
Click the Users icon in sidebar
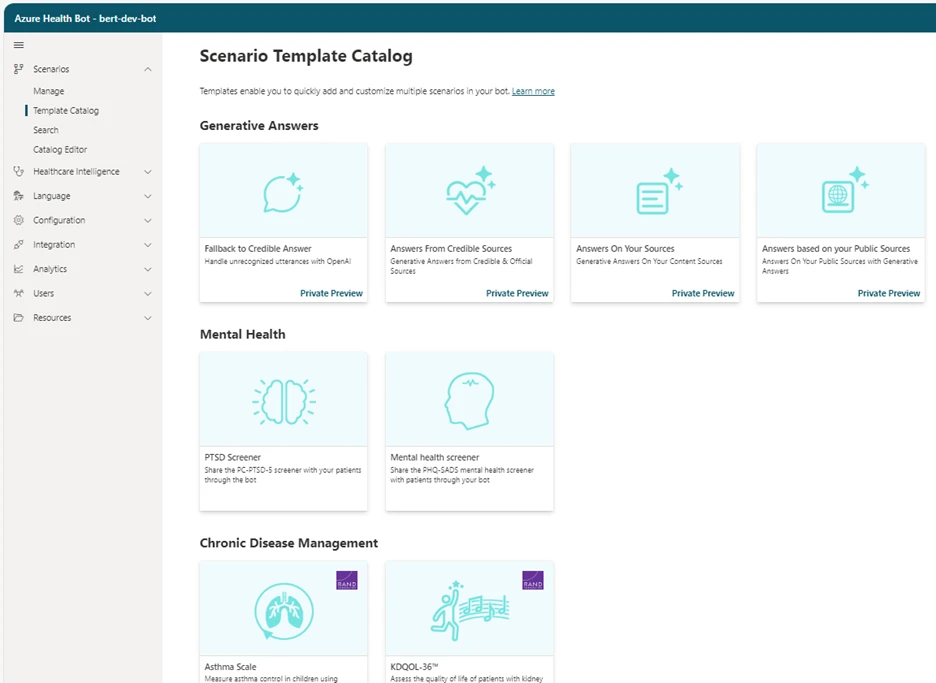pyautogui.click(x=18, y=293)
